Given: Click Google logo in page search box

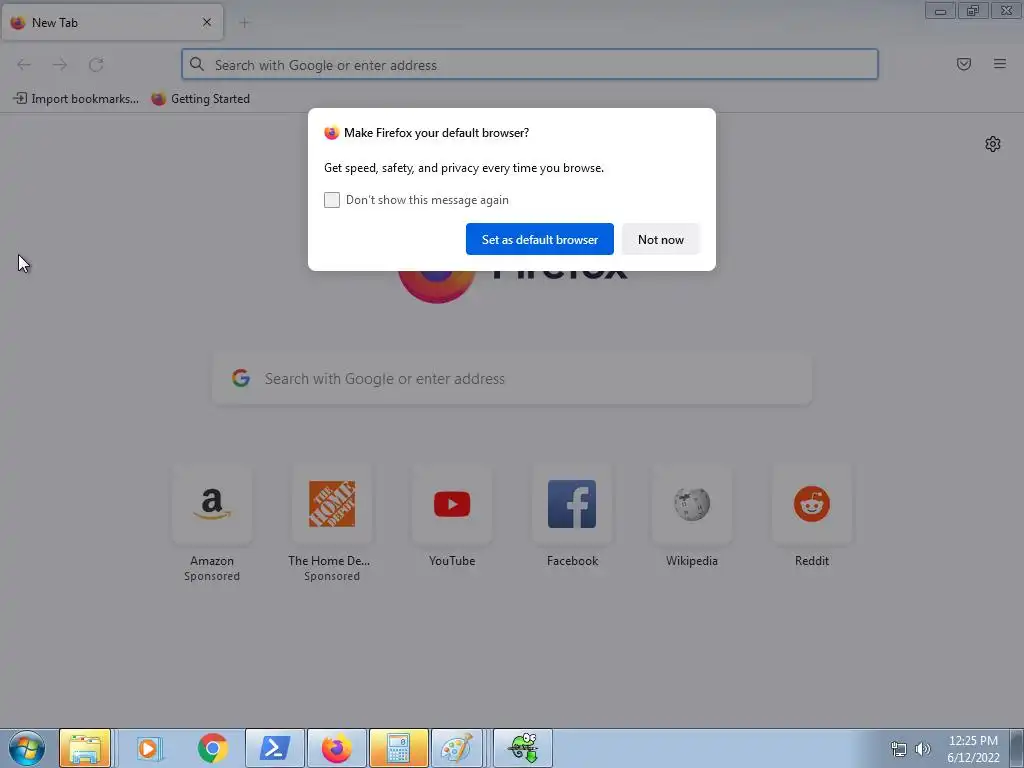Looking at the screenshot, I should [241, 378].
